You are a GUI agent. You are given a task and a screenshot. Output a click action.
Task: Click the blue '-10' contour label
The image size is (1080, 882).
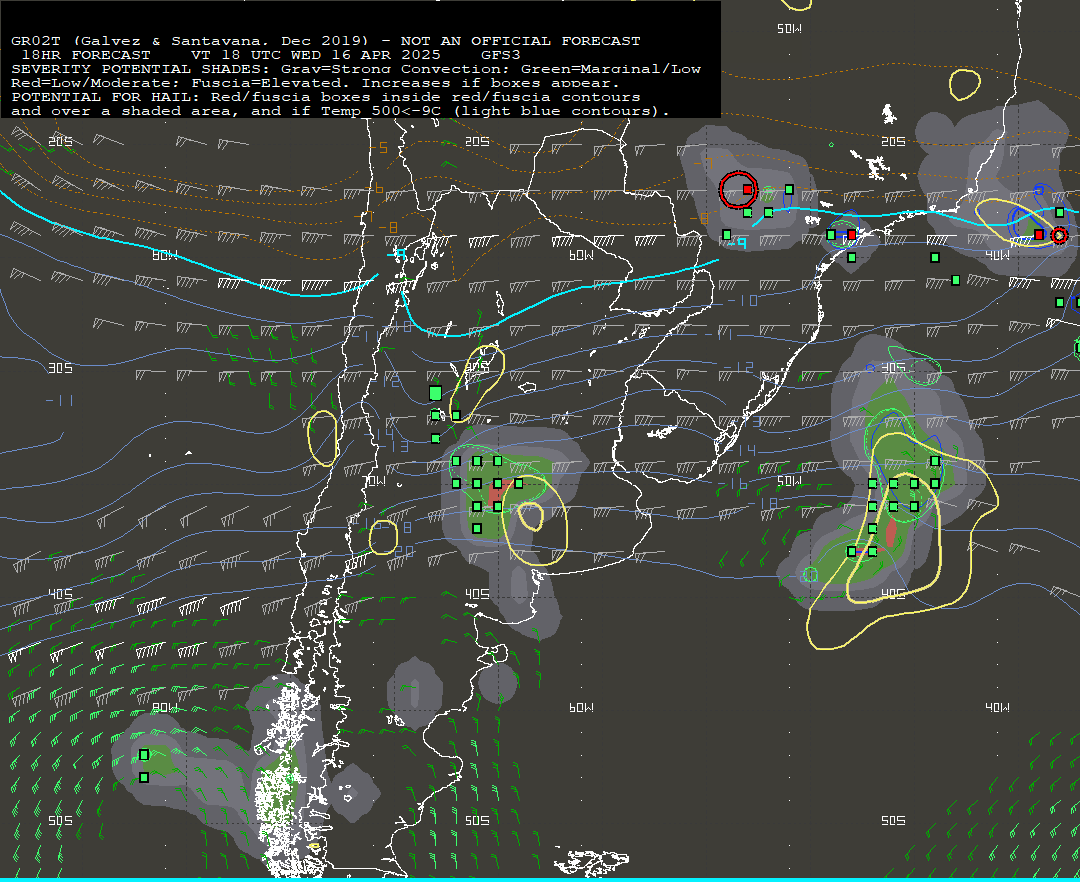744,301
